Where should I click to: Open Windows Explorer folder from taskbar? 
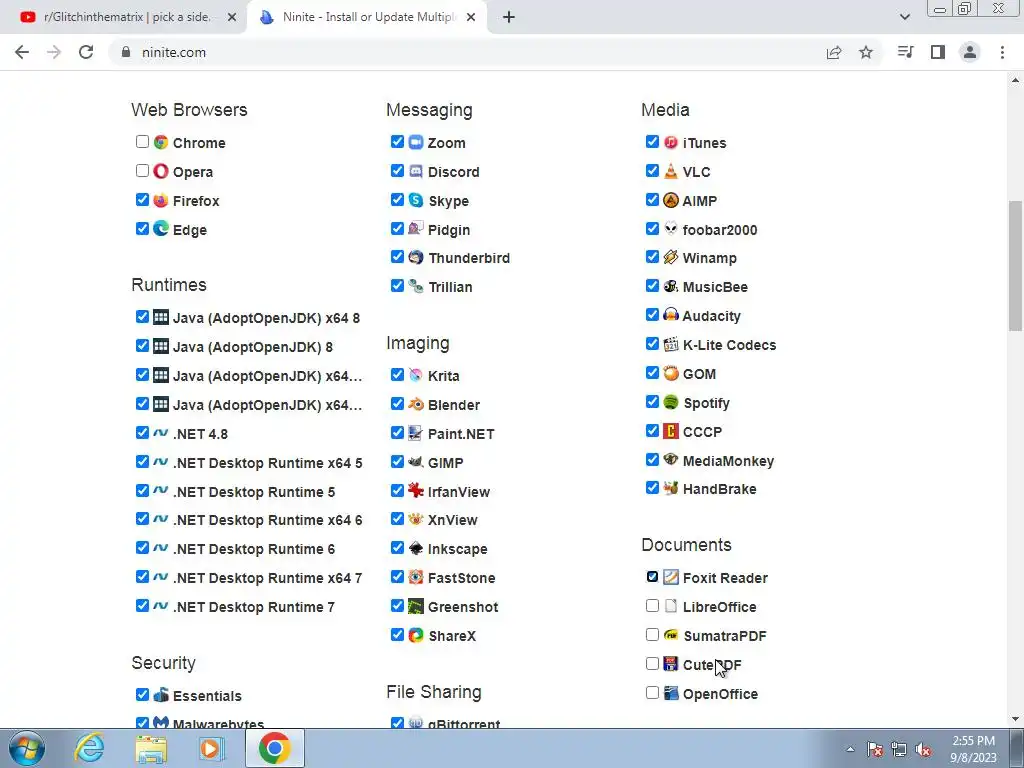(151, 748)
